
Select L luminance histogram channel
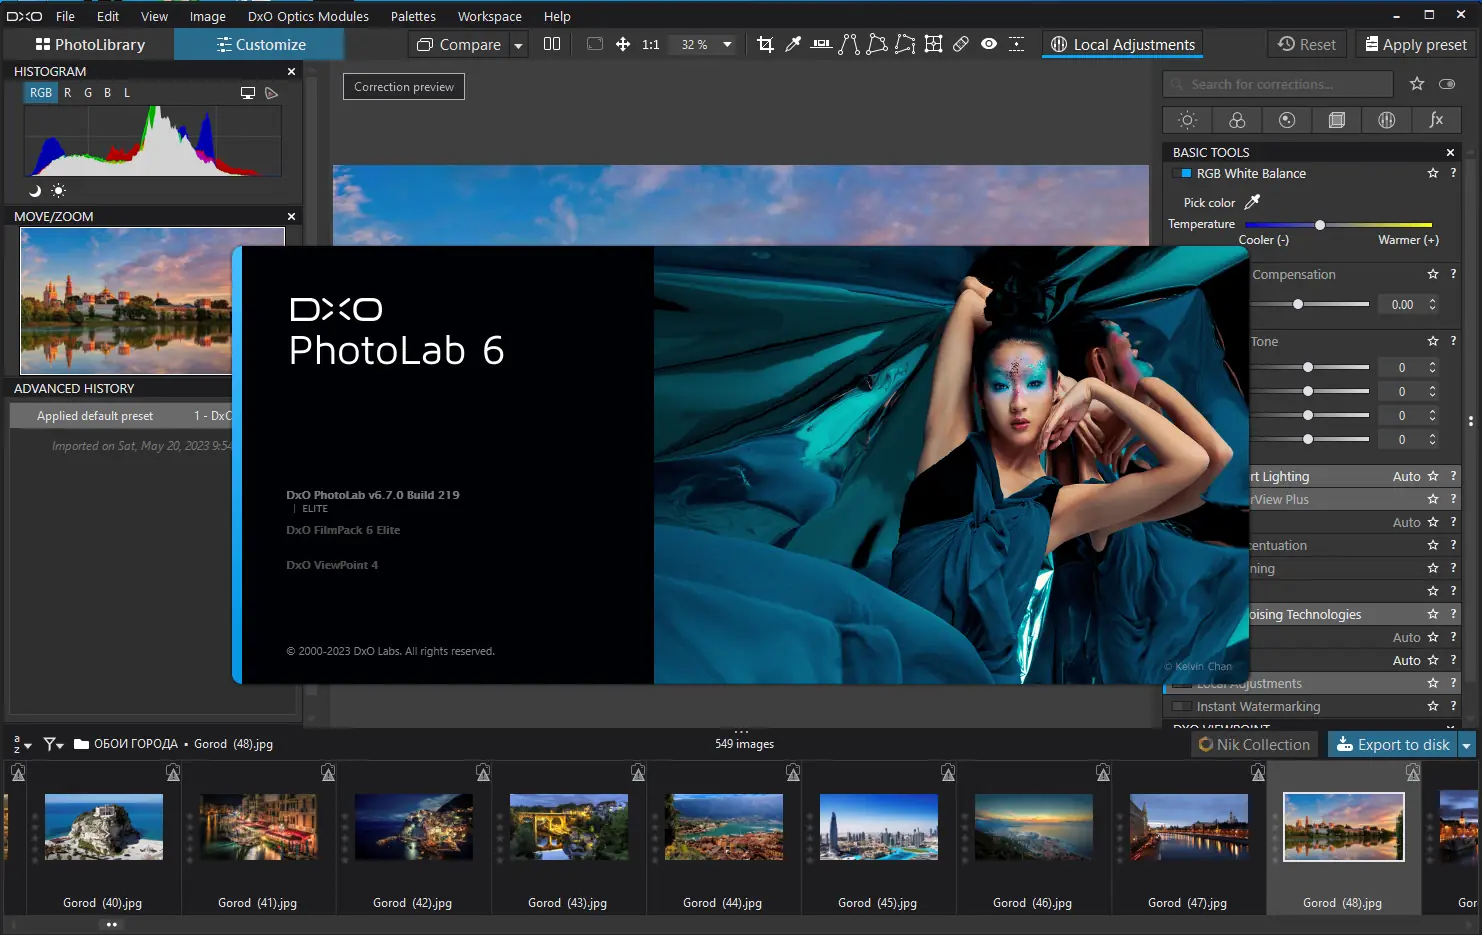coord(127,92)
